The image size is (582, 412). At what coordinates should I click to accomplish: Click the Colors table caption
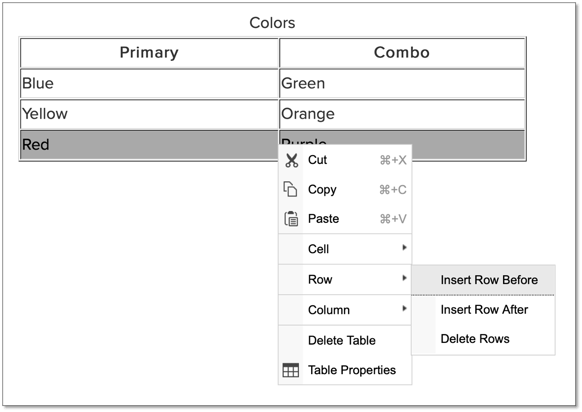click(272, 23)
